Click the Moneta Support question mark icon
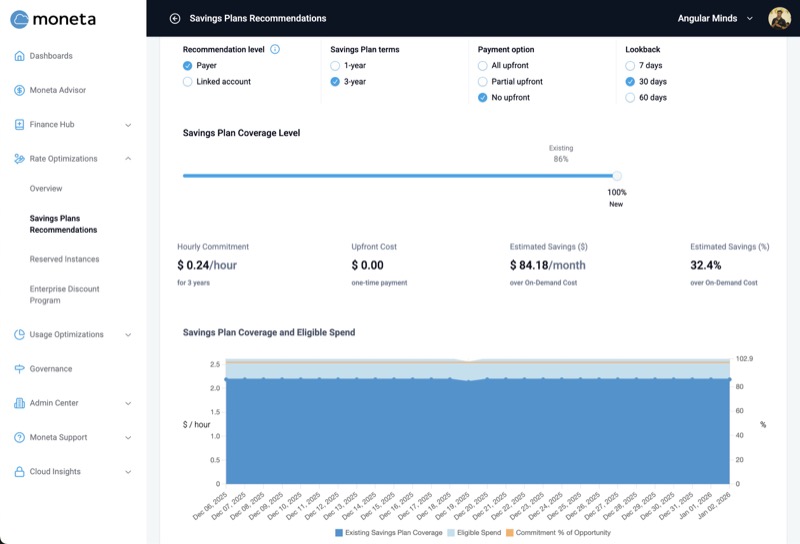Screen dimensions: 800x544 pyautogui.click(x=19, y=438)
